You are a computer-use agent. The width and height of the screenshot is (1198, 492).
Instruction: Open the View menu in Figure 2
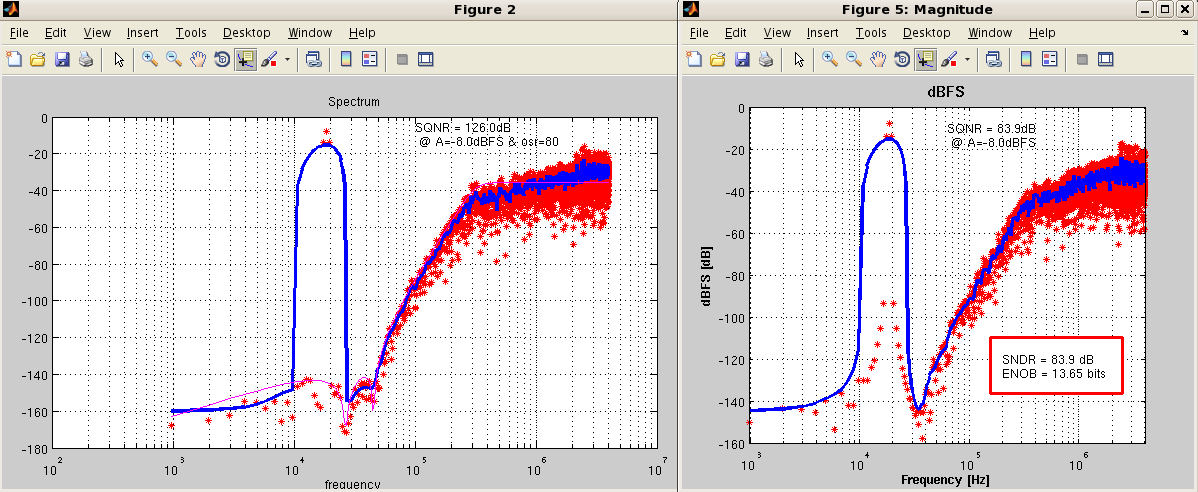(97, 33)
